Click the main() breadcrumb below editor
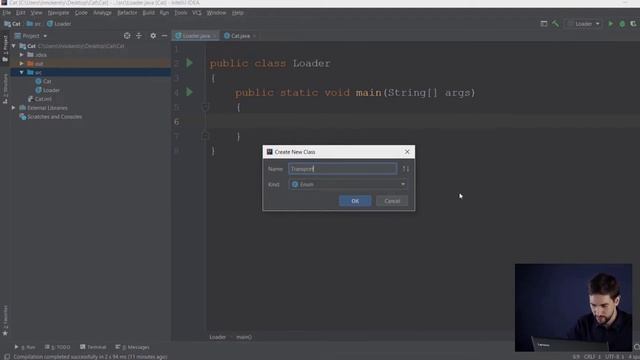The width and height of the screenshot is (640, 360). coord(244,337)
